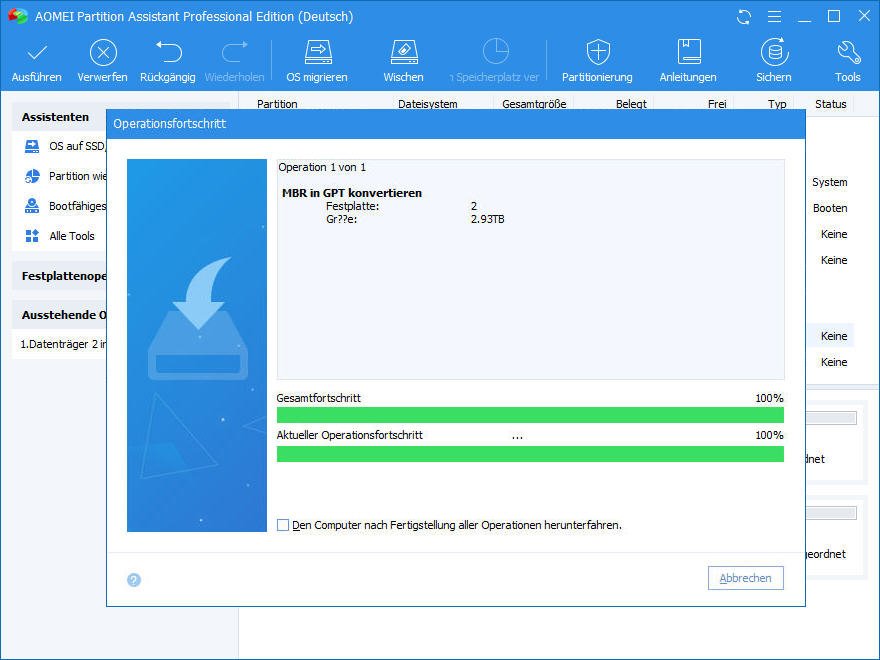Click the Frei column header
This screenshot has height=660, width=880.
(717, 104)
